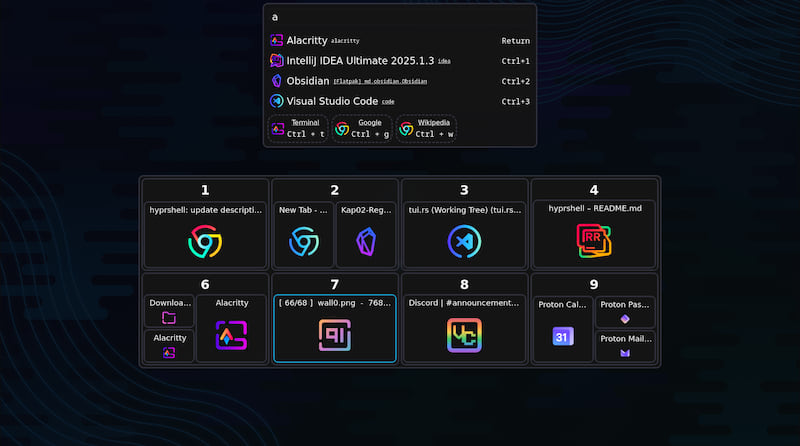Click title "tui.rs (Working Tree) (tui.rs..."
The width and height of the screenshot is (800, 446).
(464, 210)
